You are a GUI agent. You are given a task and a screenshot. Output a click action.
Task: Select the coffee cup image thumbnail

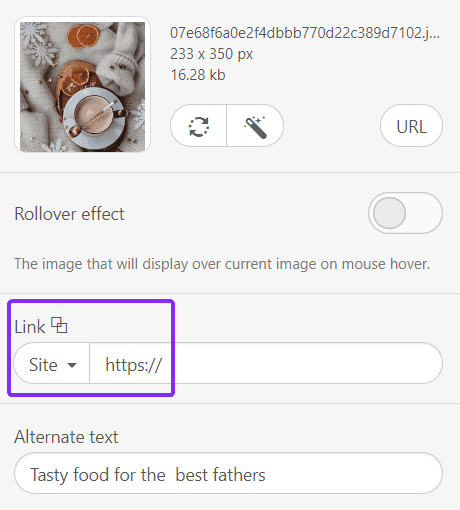82,86
